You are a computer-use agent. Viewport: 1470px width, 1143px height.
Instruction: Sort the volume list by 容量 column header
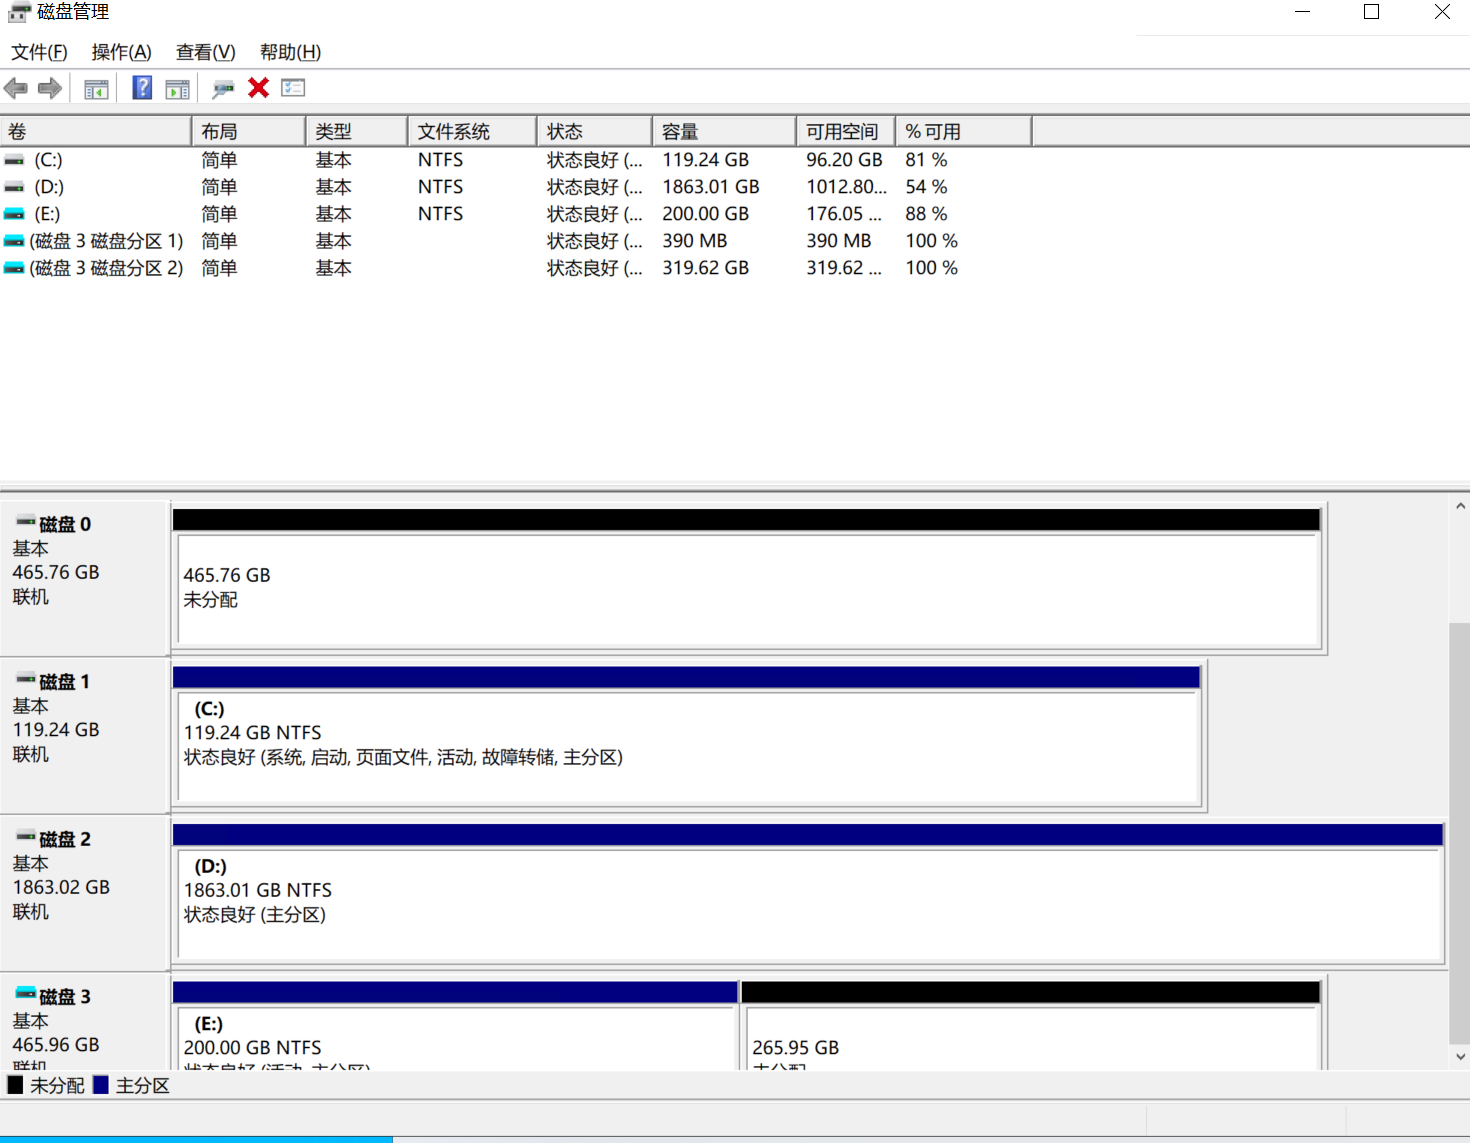click(722, 132)
